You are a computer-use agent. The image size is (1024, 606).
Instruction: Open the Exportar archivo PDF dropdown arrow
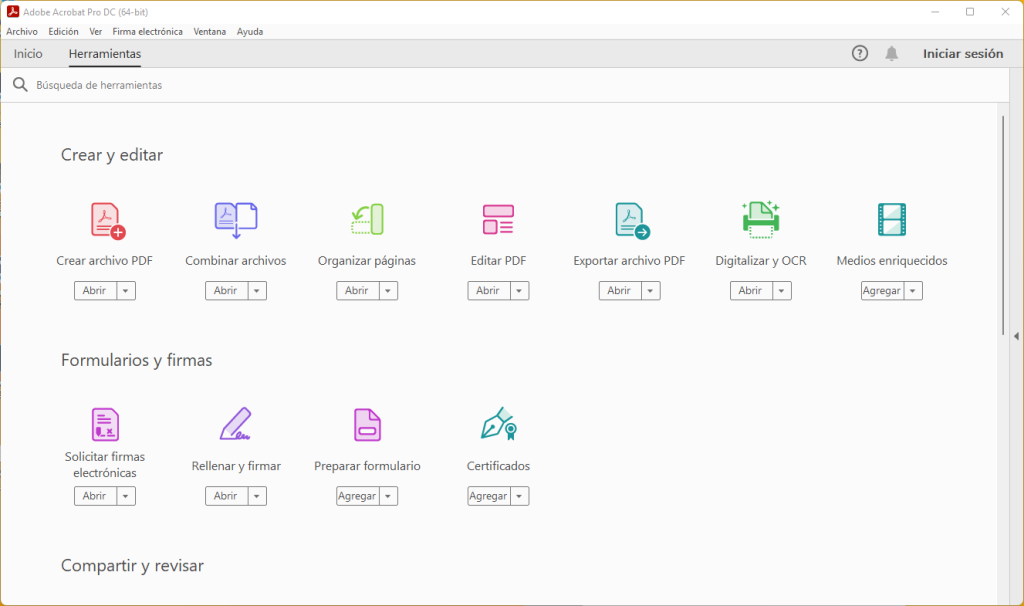(651, 291)
